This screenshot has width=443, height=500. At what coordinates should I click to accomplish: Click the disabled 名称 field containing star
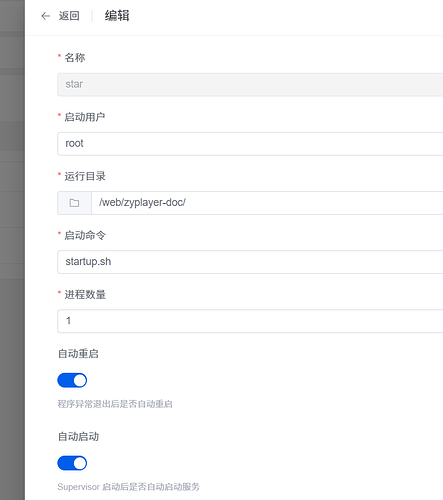pyautogui.click(x=250, y=84)
